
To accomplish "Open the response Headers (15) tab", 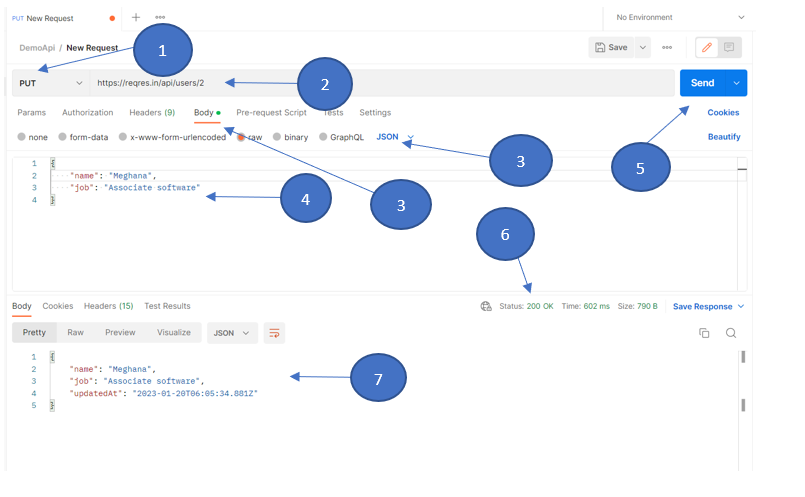I will point(108,306).
